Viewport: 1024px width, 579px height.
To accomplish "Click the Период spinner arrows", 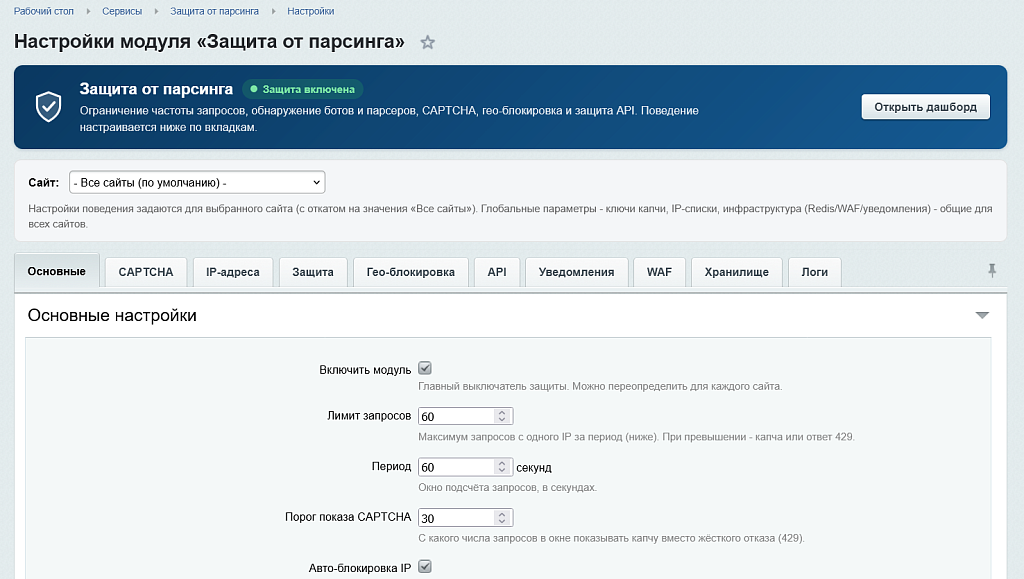I will [x=502, y=467].
